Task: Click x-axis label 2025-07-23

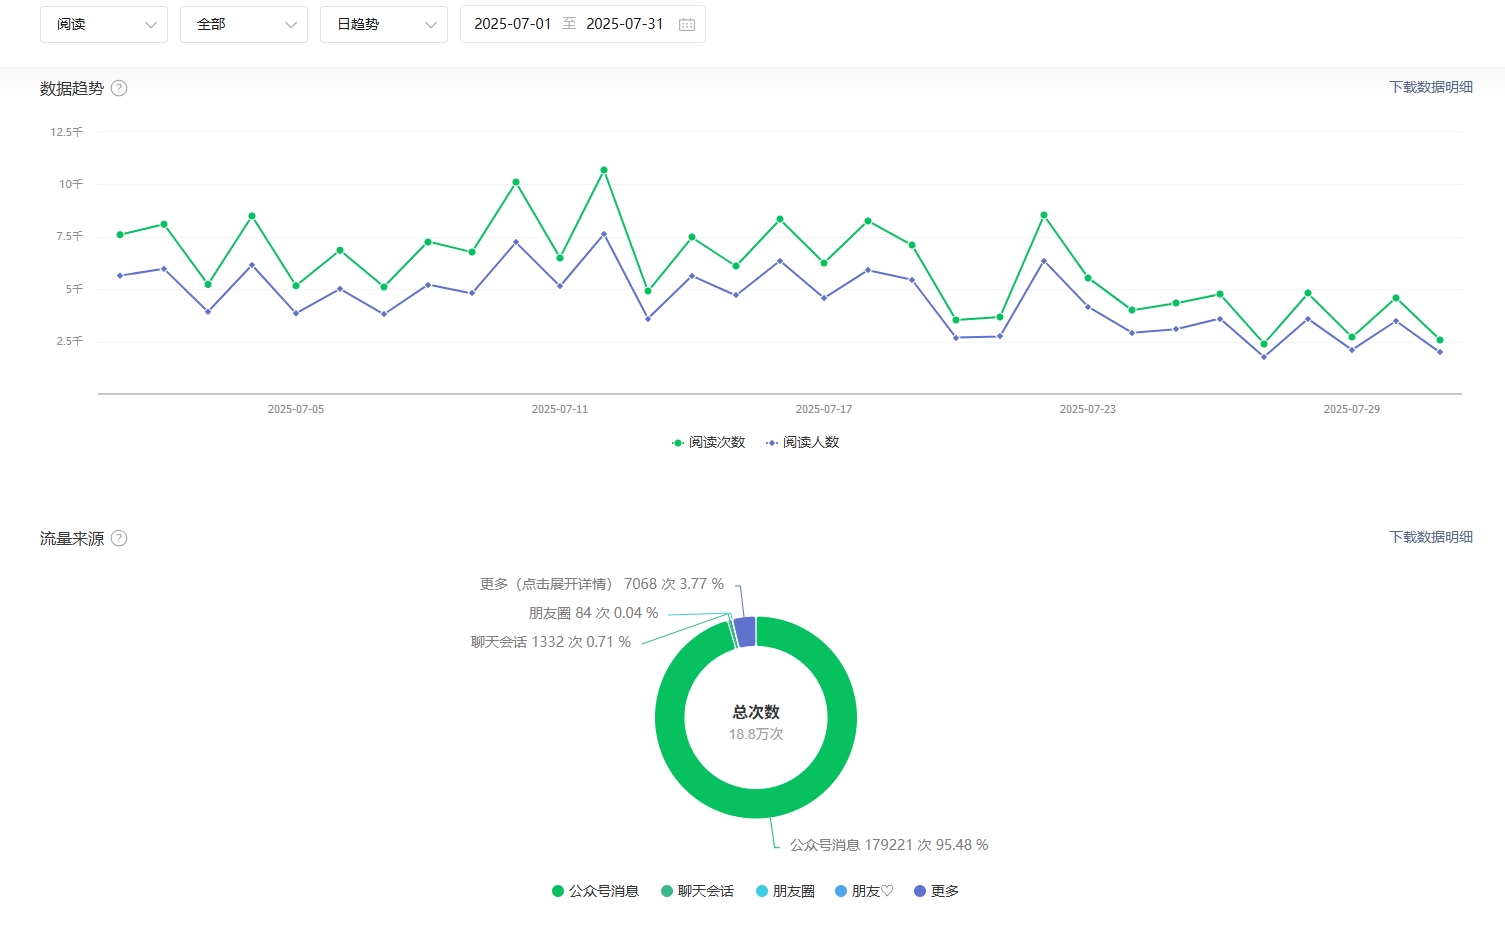Action: [x=1088, y=409]
